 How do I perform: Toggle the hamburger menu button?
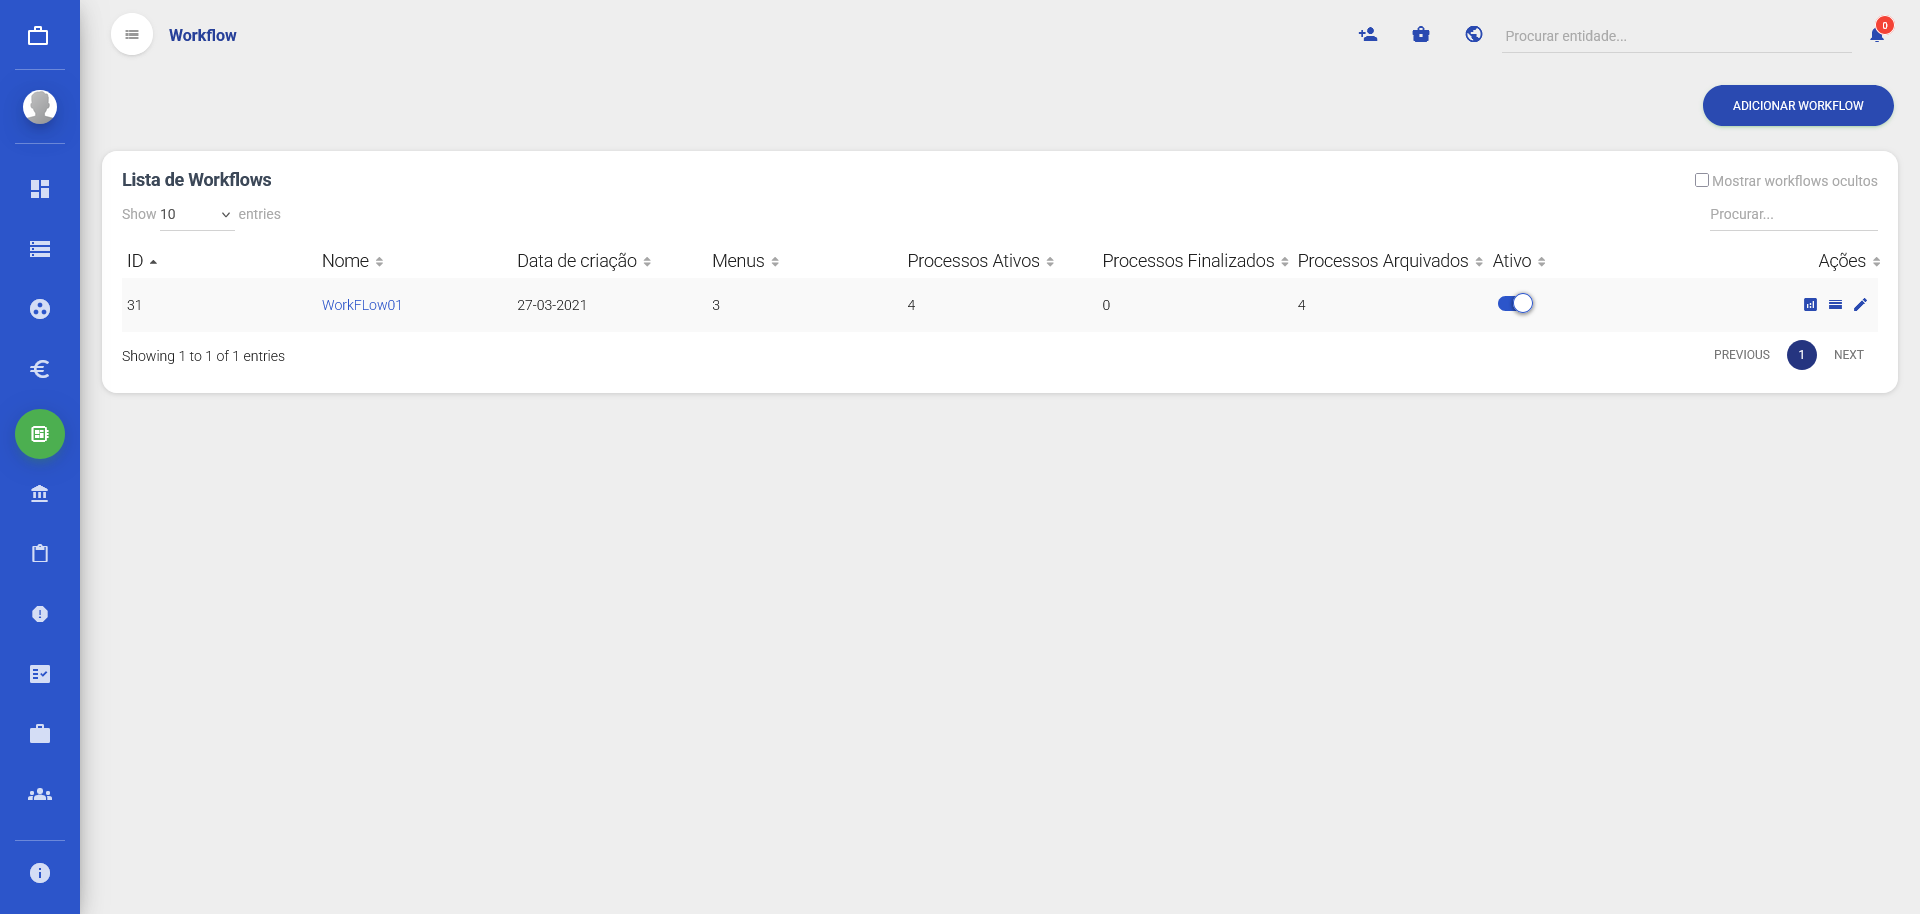(132, 35)
